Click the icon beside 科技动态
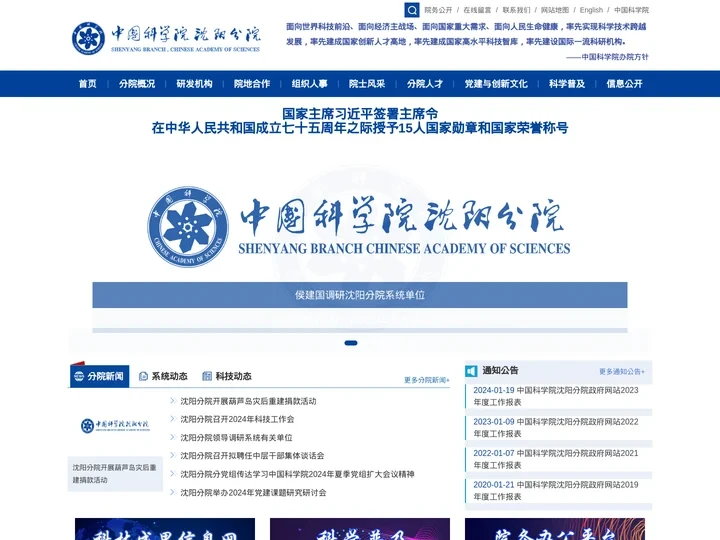This screenshot has height=540, width=720. point(207,377)
